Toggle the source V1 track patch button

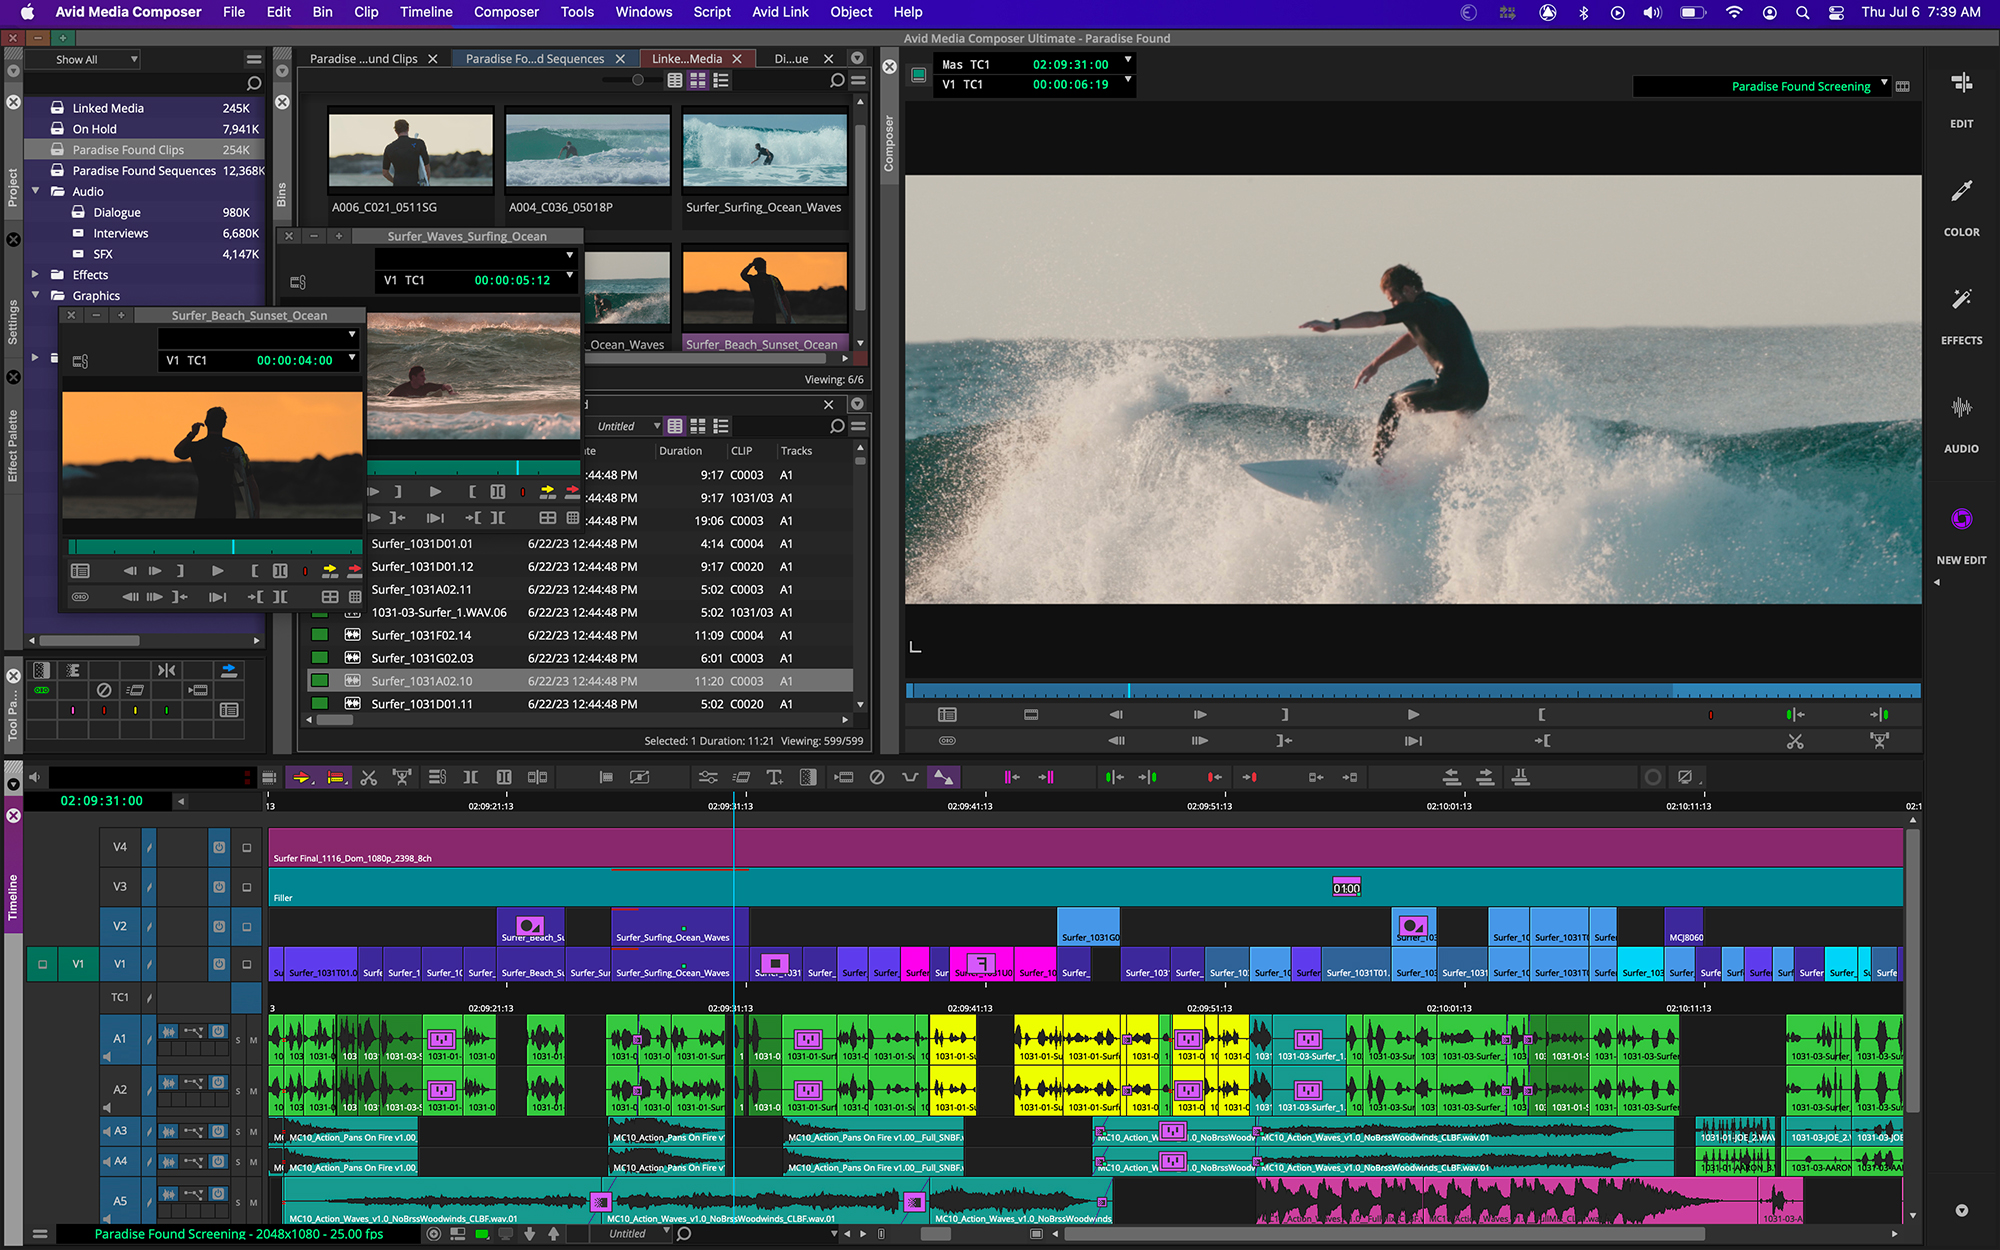[77, 964]
